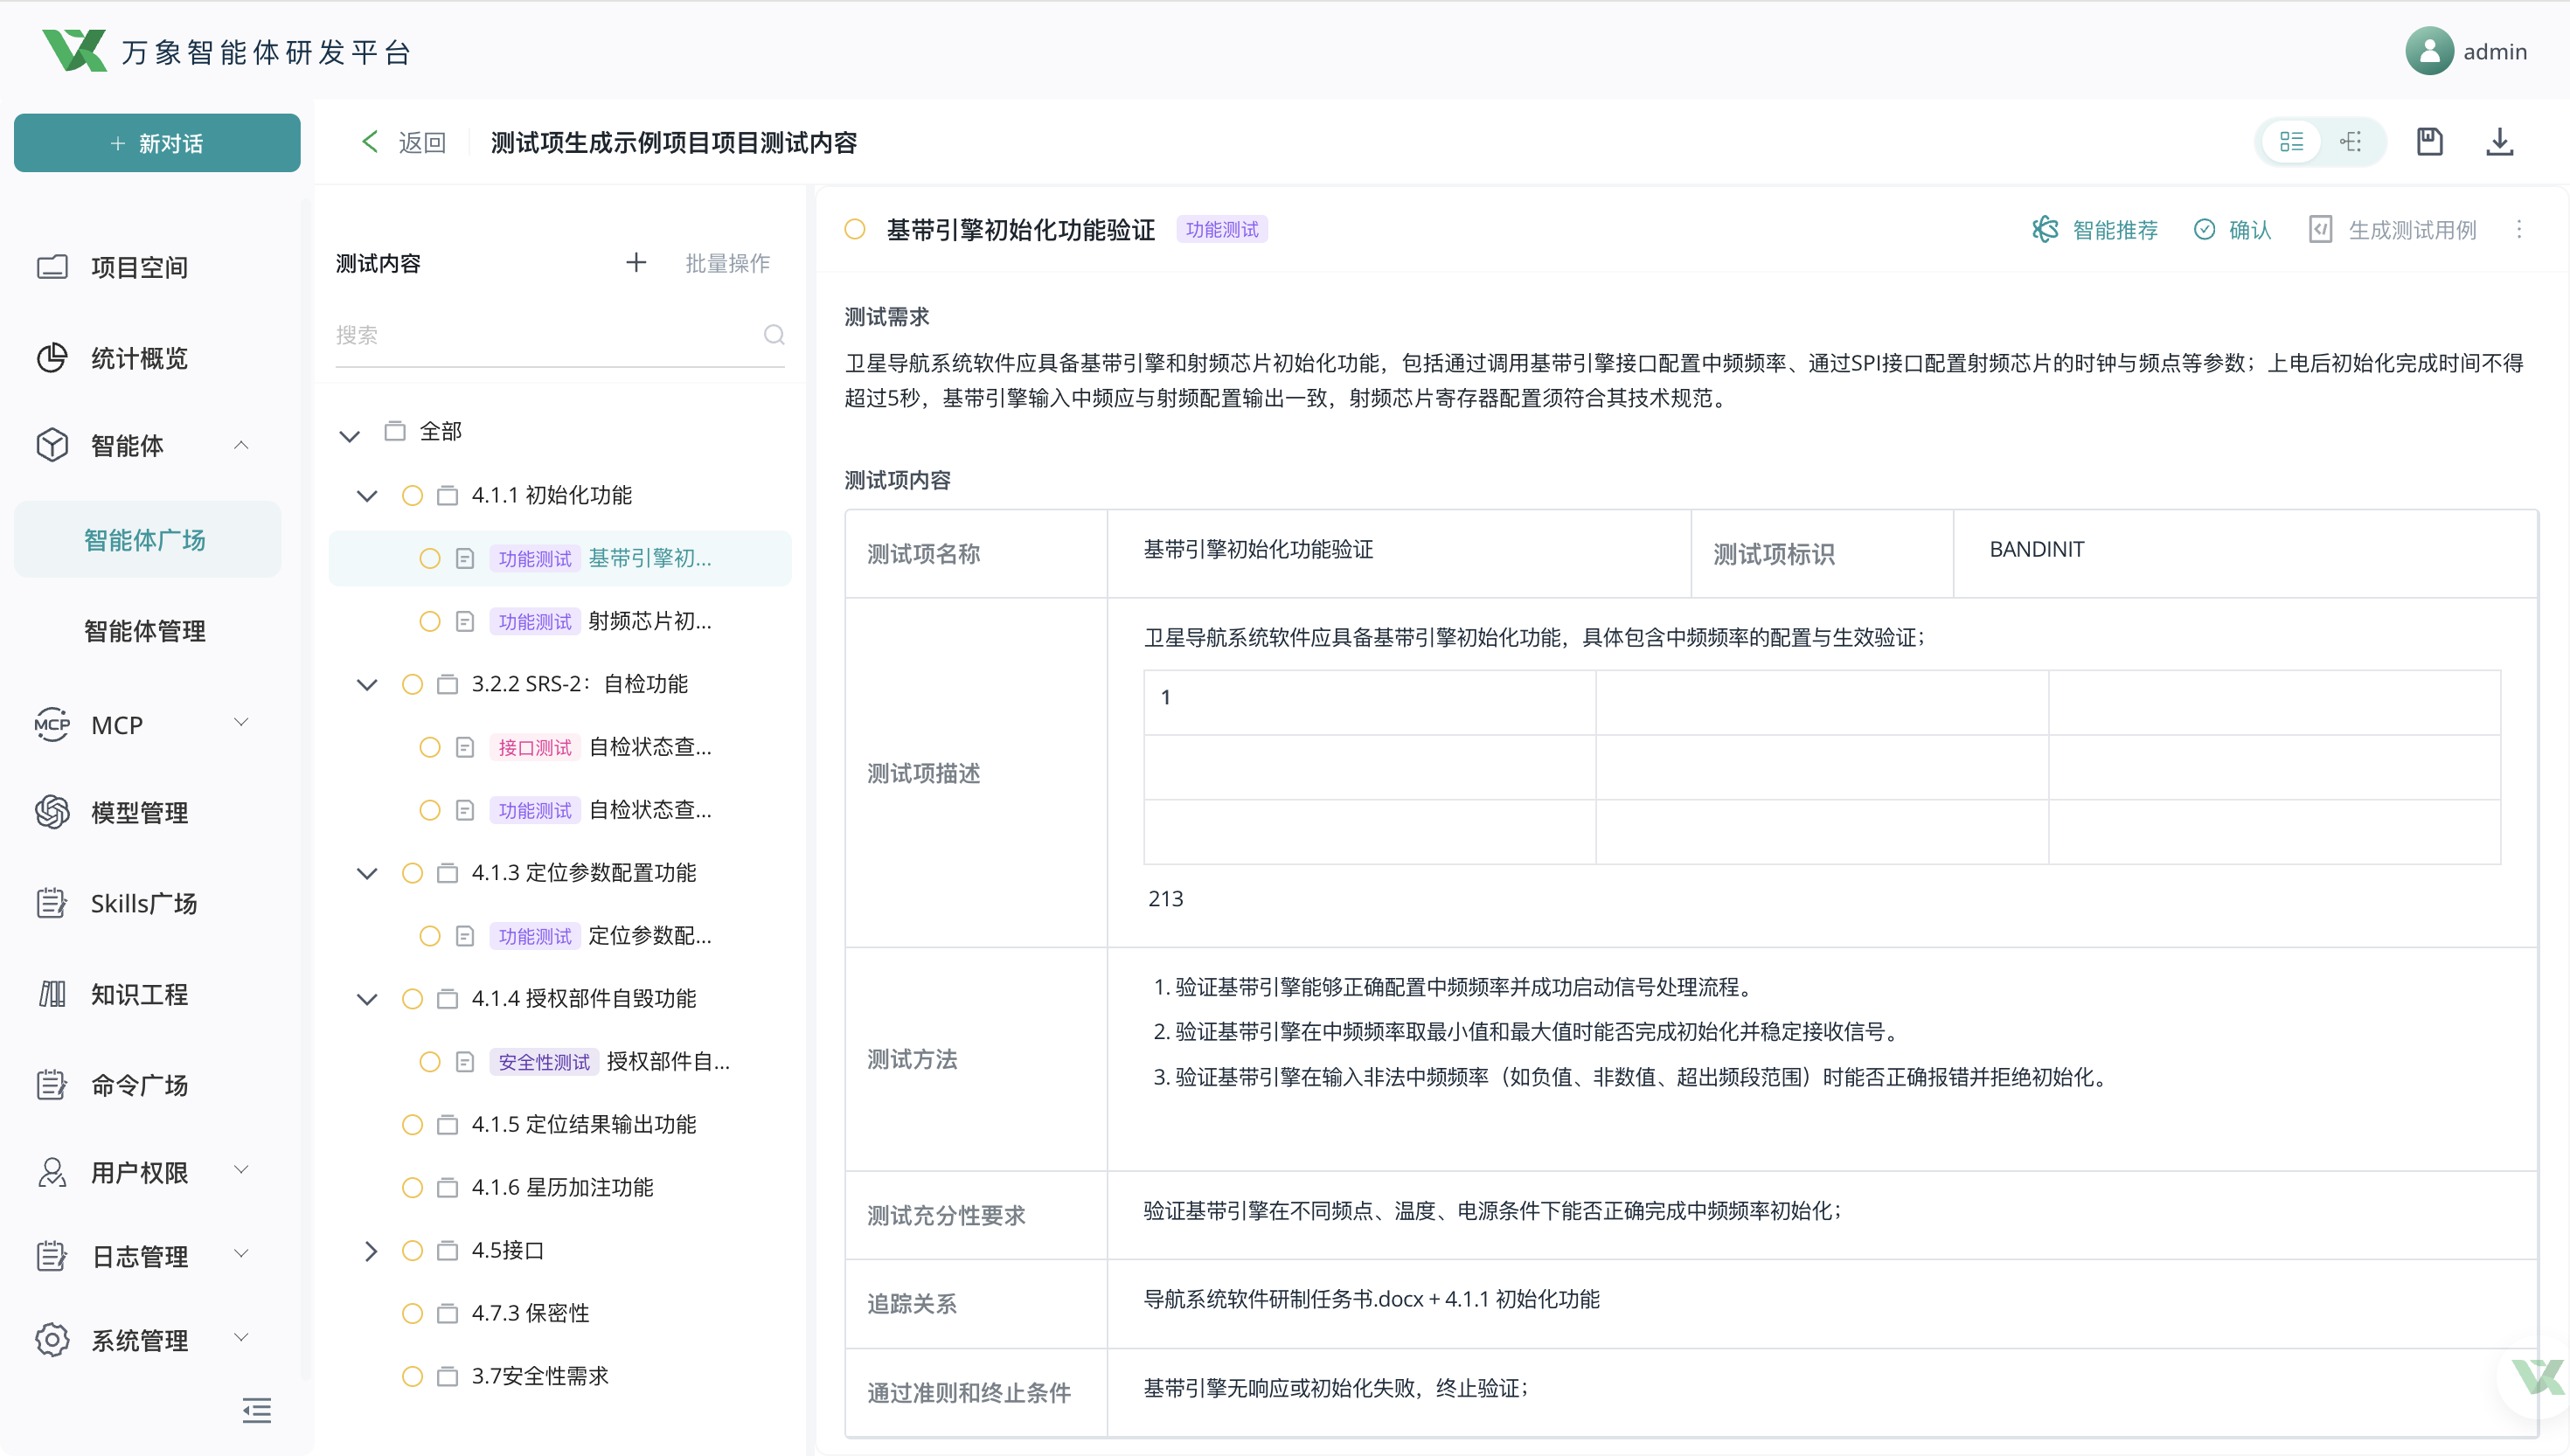Select tree item 4.7.3 保密性
Screen dimensions: 2570x1456
530,1313
